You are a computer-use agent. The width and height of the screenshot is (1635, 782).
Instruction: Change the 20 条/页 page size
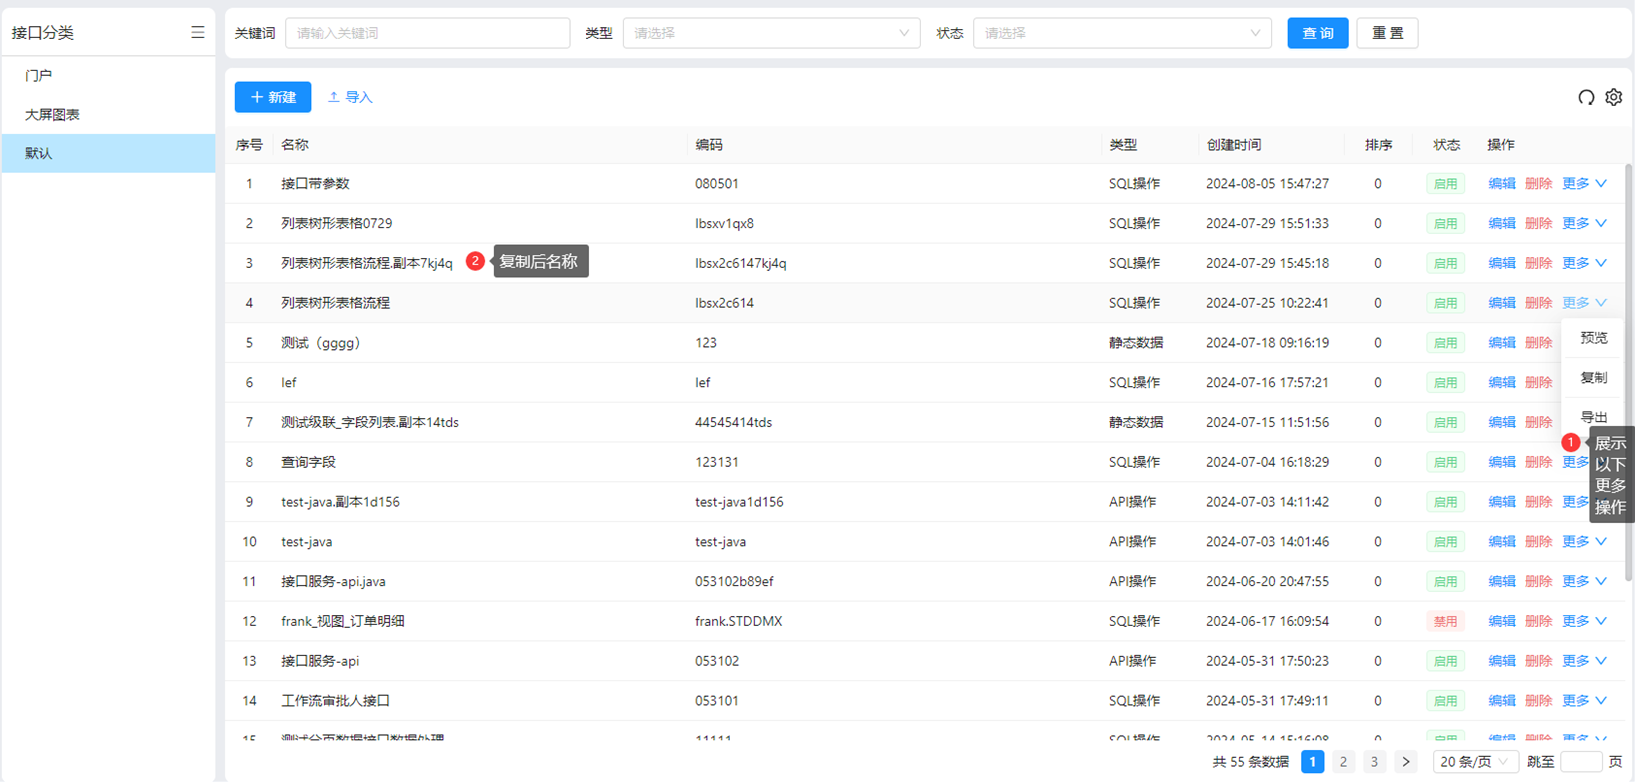[x=1474, y=762]
